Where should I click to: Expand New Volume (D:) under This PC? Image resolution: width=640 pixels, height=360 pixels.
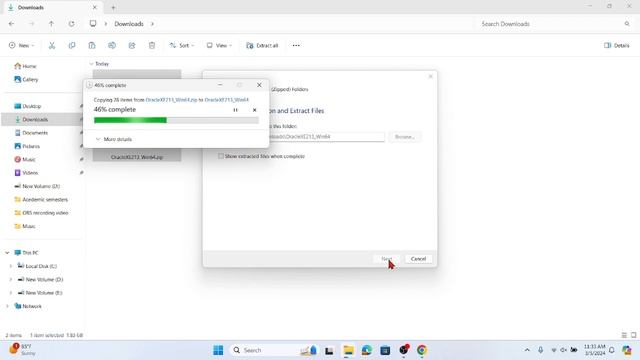[11, 280]
